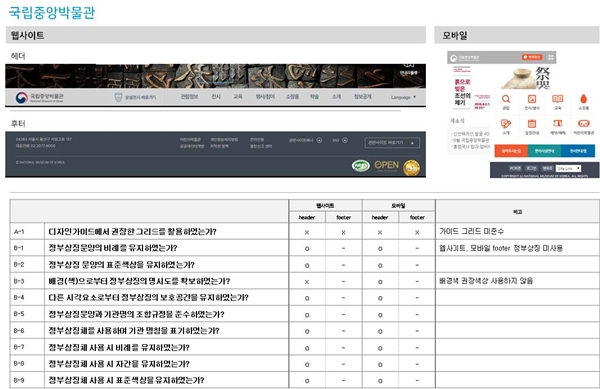Click the note '가이드 그리드 미준수'

471,231
